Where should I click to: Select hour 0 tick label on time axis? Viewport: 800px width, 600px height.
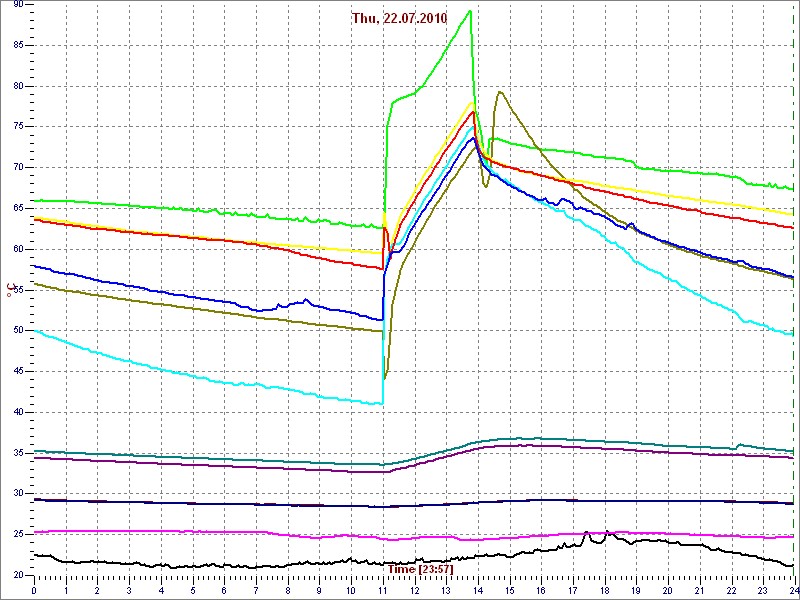[34, 590]
